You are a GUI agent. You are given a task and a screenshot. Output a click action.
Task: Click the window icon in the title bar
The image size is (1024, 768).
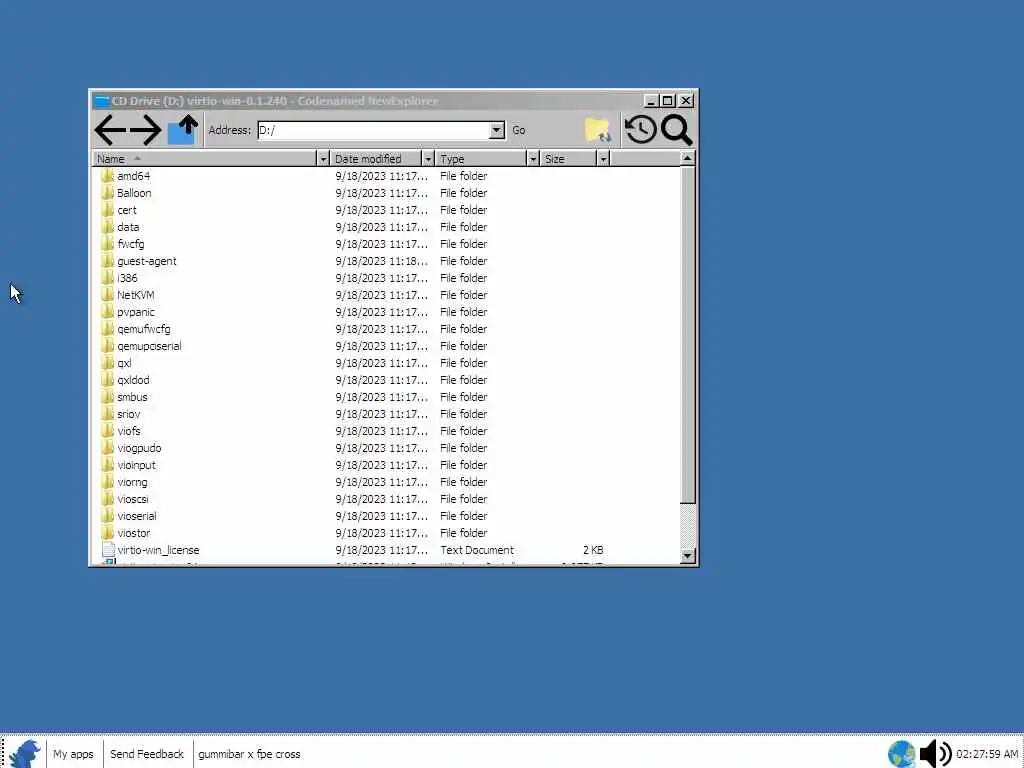tap(101, 101)
